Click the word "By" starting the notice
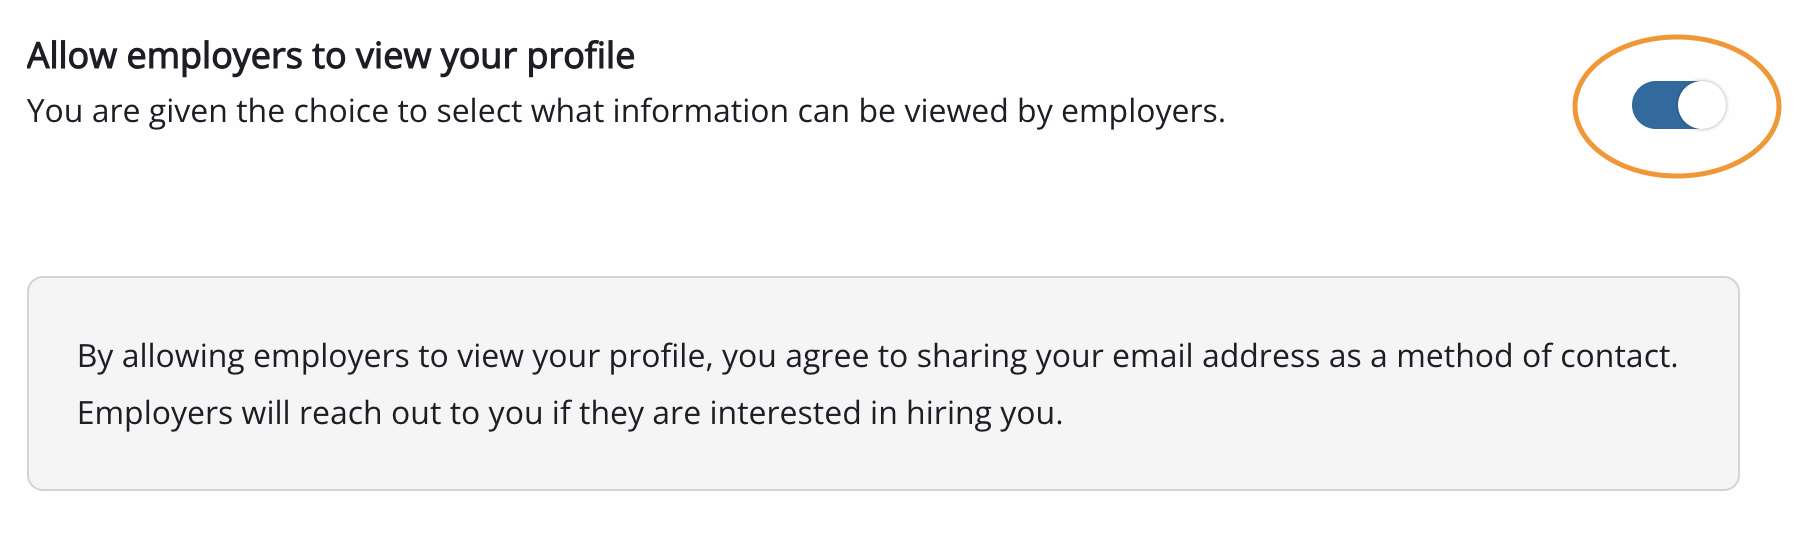This screenshot has height=540, width=1810. [x=95, y=357]
